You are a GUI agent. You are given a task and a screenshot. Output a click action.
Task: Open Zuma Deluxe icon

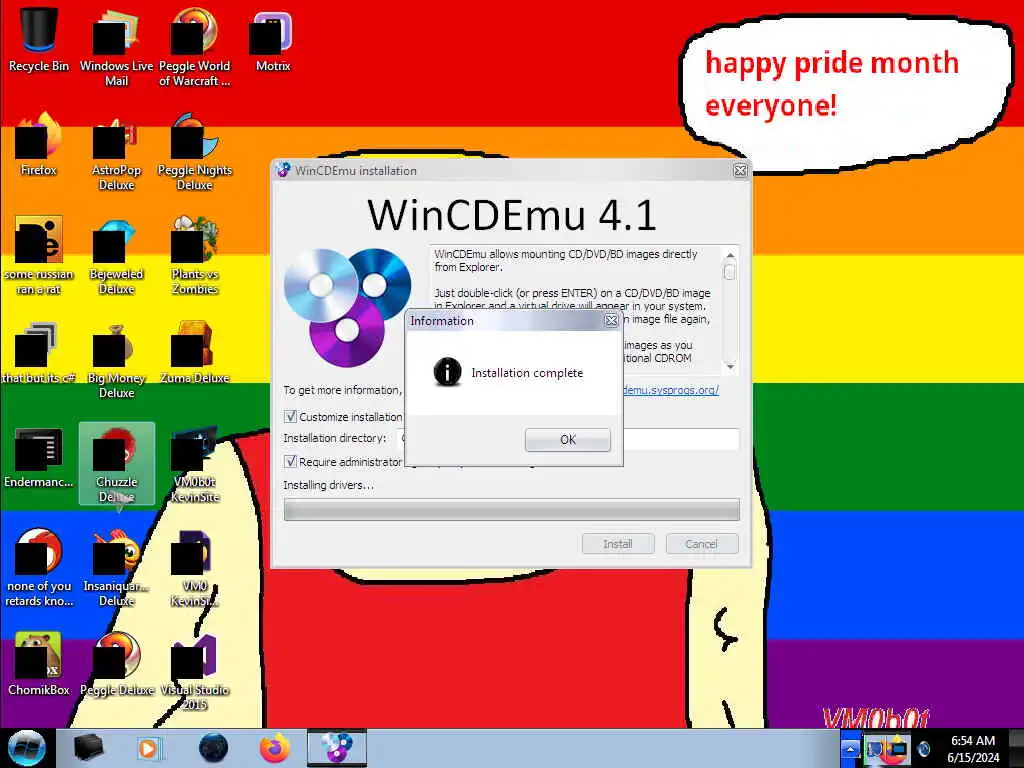pos(195,352)
